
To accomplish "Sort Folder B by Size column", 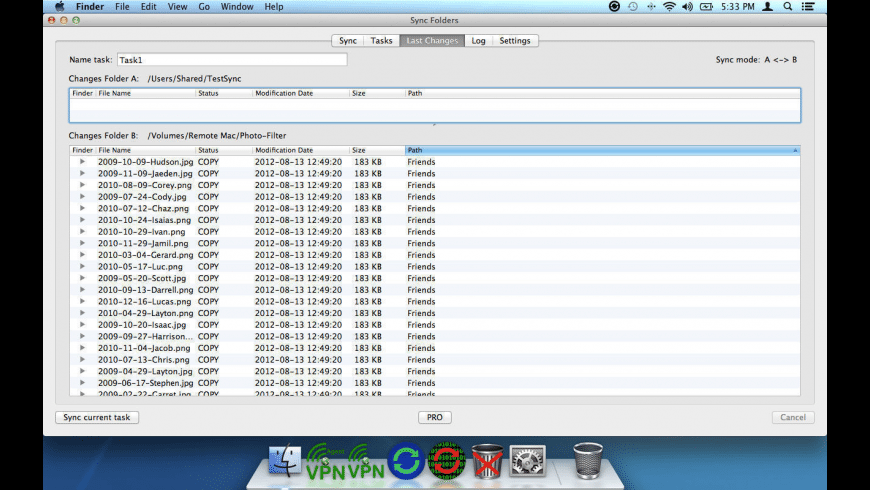I will [x=377, y=150].
